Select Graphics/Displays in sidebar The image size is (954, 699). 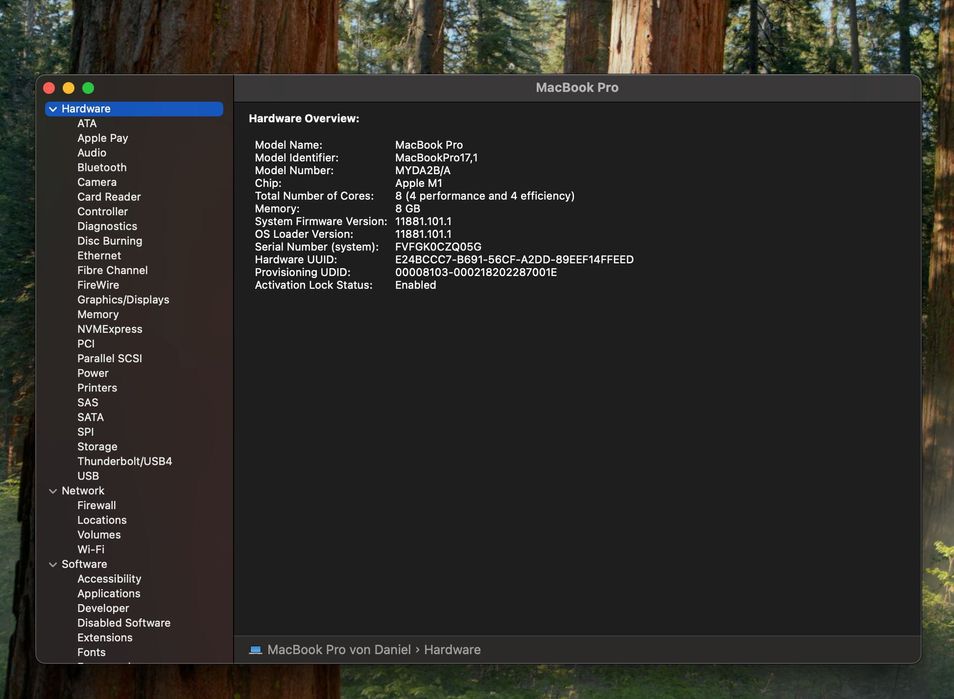tap(124, 300)
